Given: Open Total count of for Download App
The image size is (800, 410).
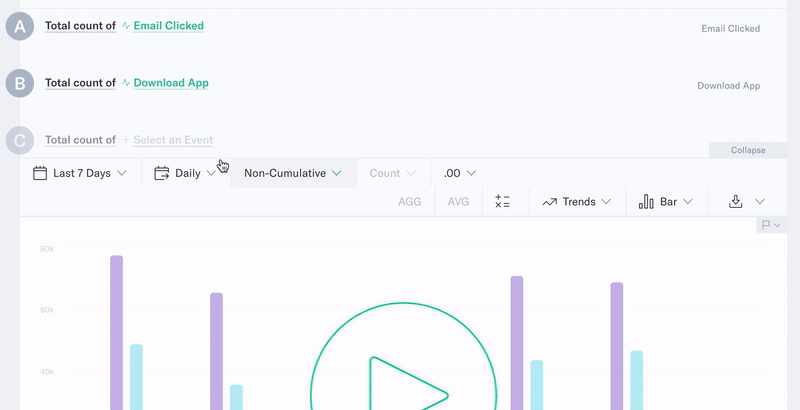Looking at the screenshot, I should 80,83.
